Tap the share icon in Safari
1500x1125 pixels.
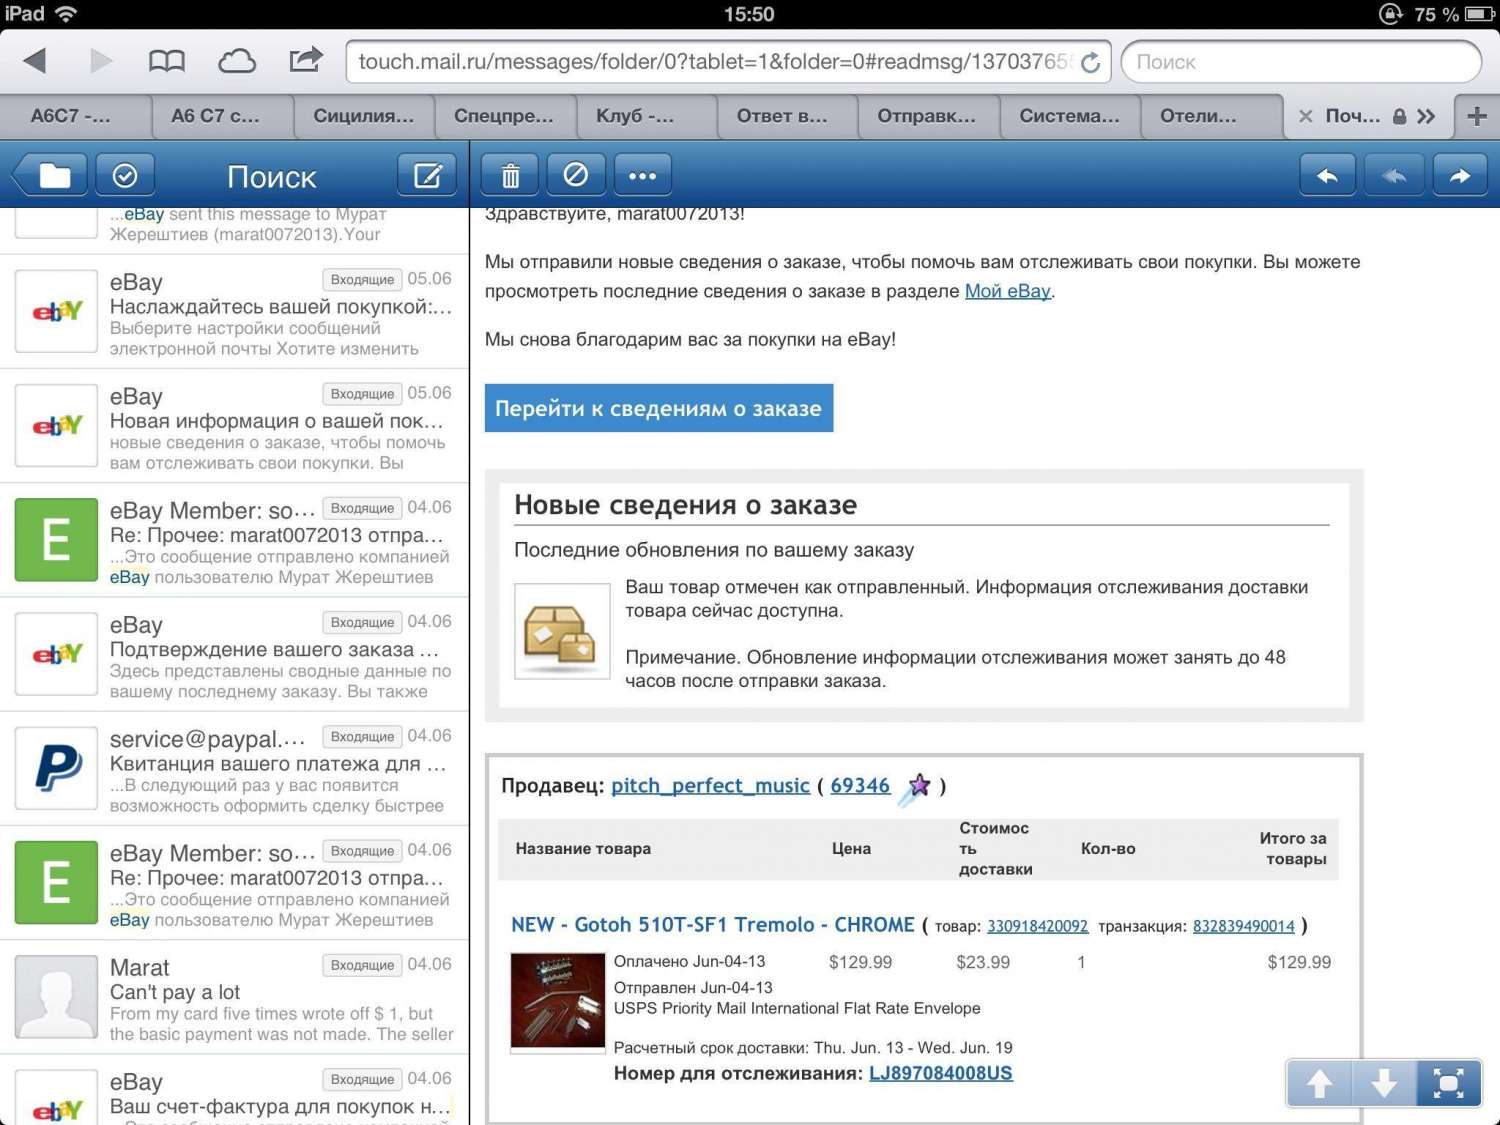[x=306, y=60]
